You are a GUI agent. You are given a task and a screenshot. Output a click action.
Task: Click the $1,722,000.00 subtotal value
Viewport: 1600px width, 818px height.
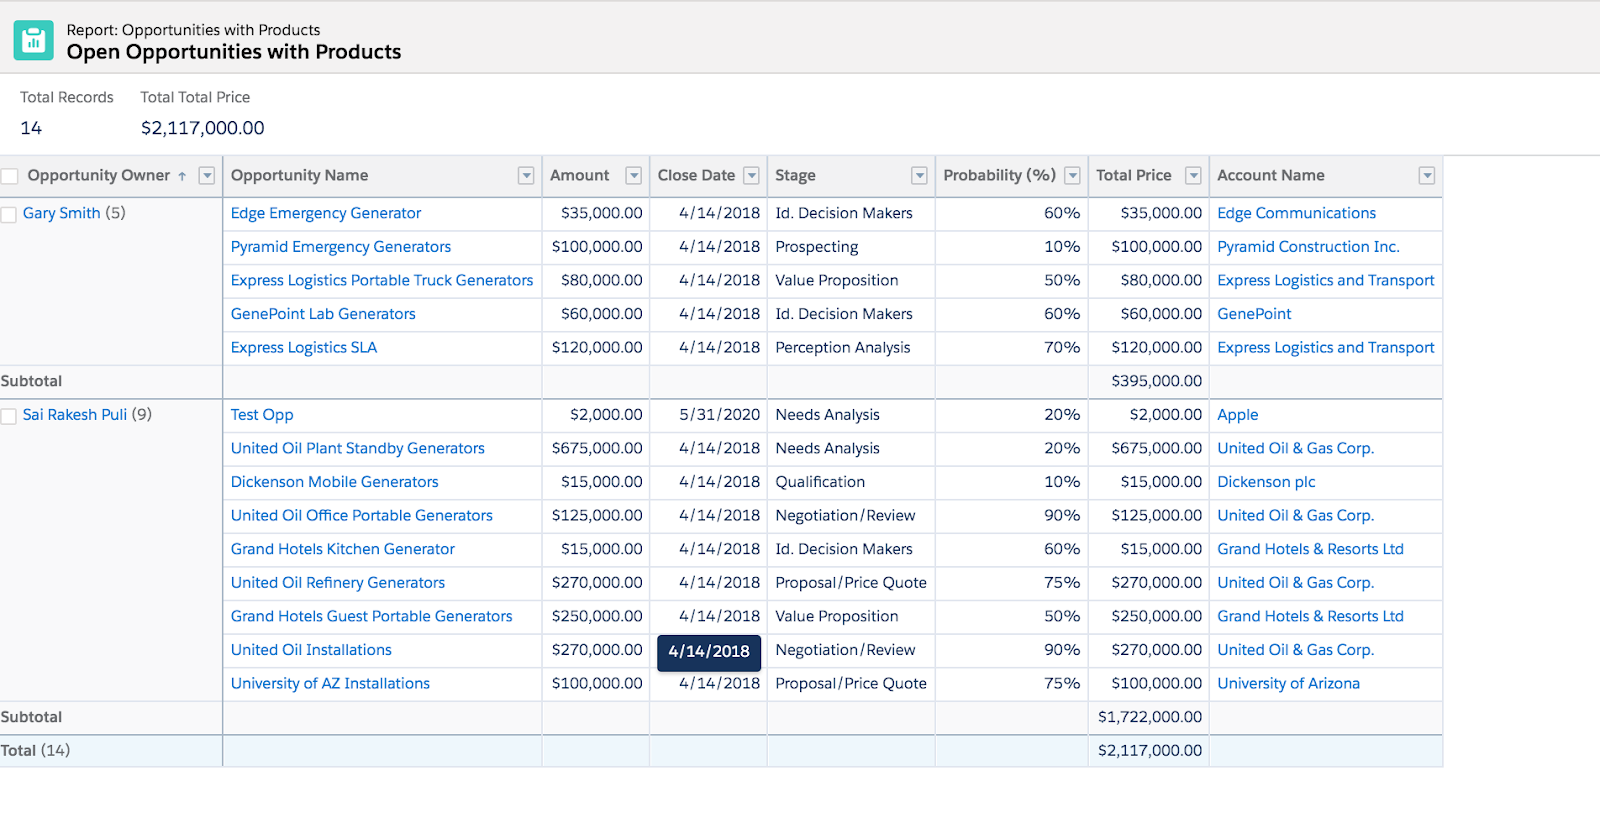[x=1150, y=717]
